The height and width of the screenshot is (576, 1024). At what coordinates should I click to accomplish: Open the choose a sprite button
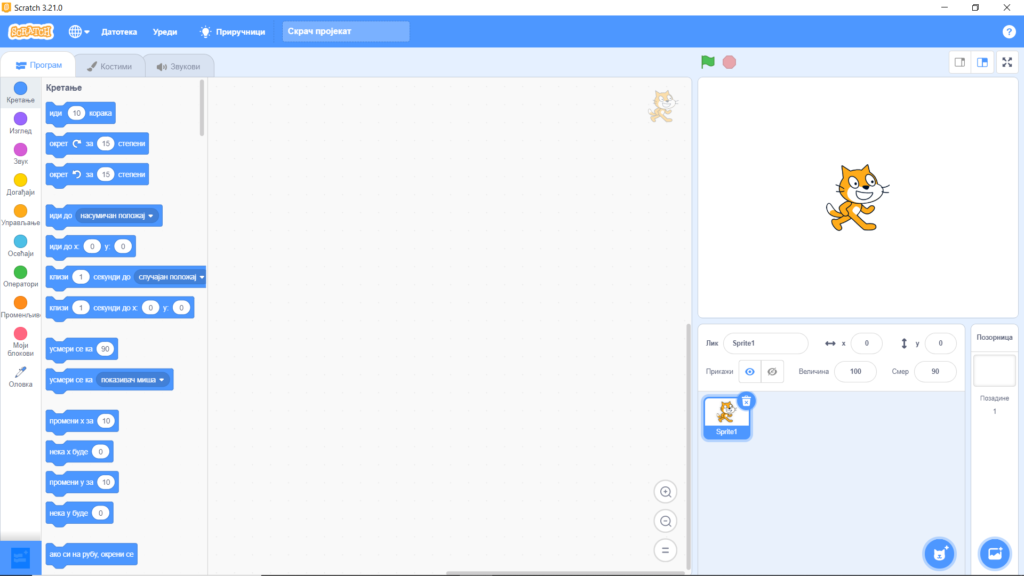click(x=939, y=554)
